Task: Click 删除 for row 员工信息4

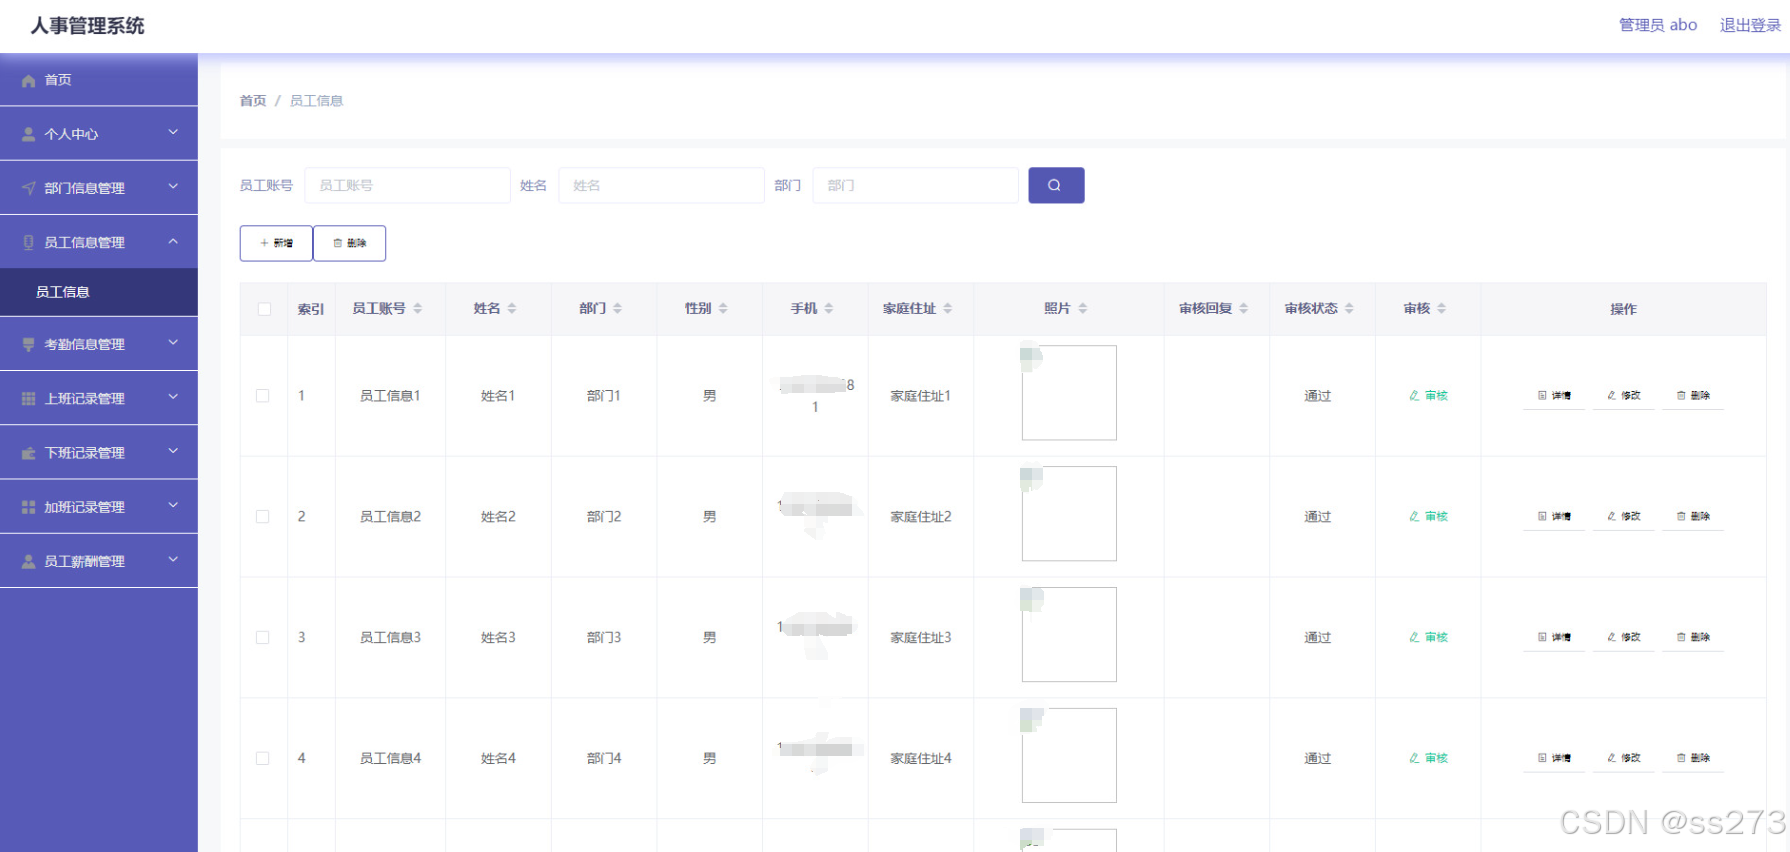Action: tap(1693, 758)
